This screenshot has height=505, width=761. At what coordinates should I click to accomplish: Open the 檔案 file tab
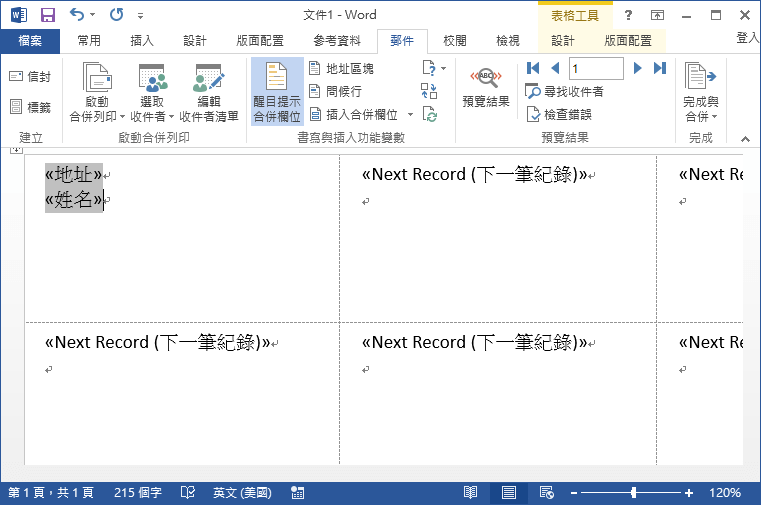[30, 41]
